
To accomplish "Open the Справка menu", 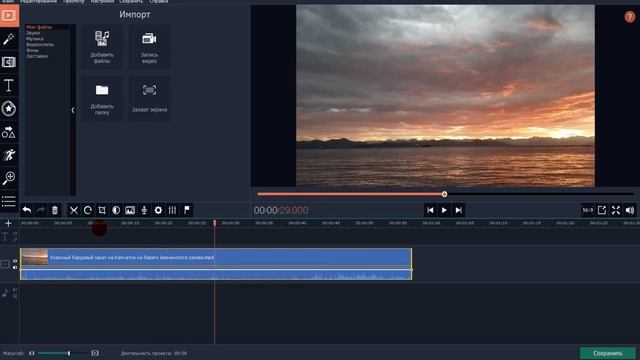I will [158, 2].
